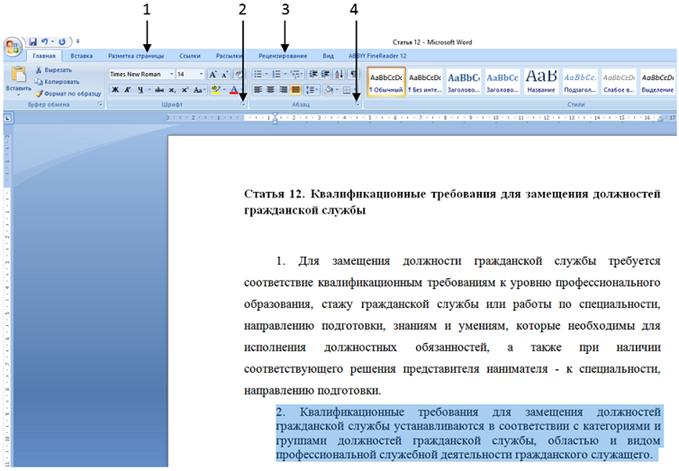Open the Рецензирование tab

283,56
